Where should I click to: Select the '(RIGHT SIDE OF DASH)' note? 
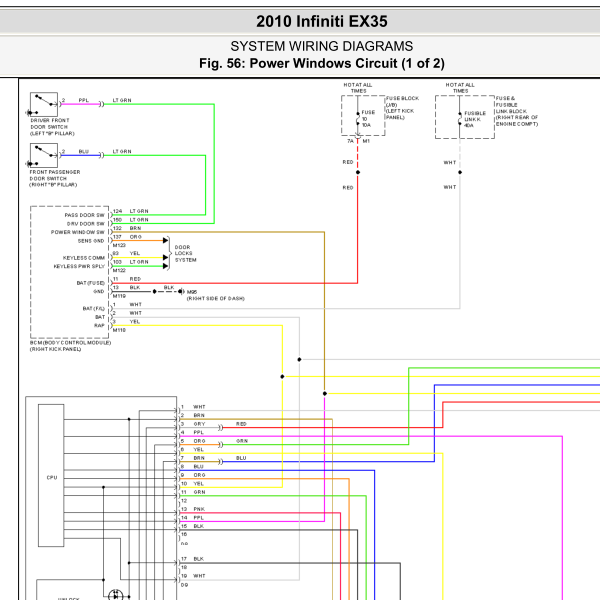[215, 298]
